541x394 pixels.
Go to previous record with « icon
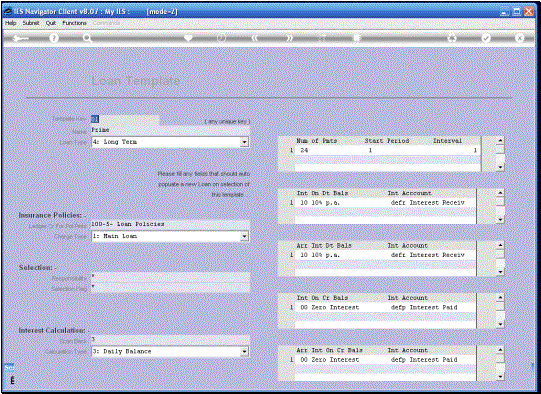click(255, 38)
